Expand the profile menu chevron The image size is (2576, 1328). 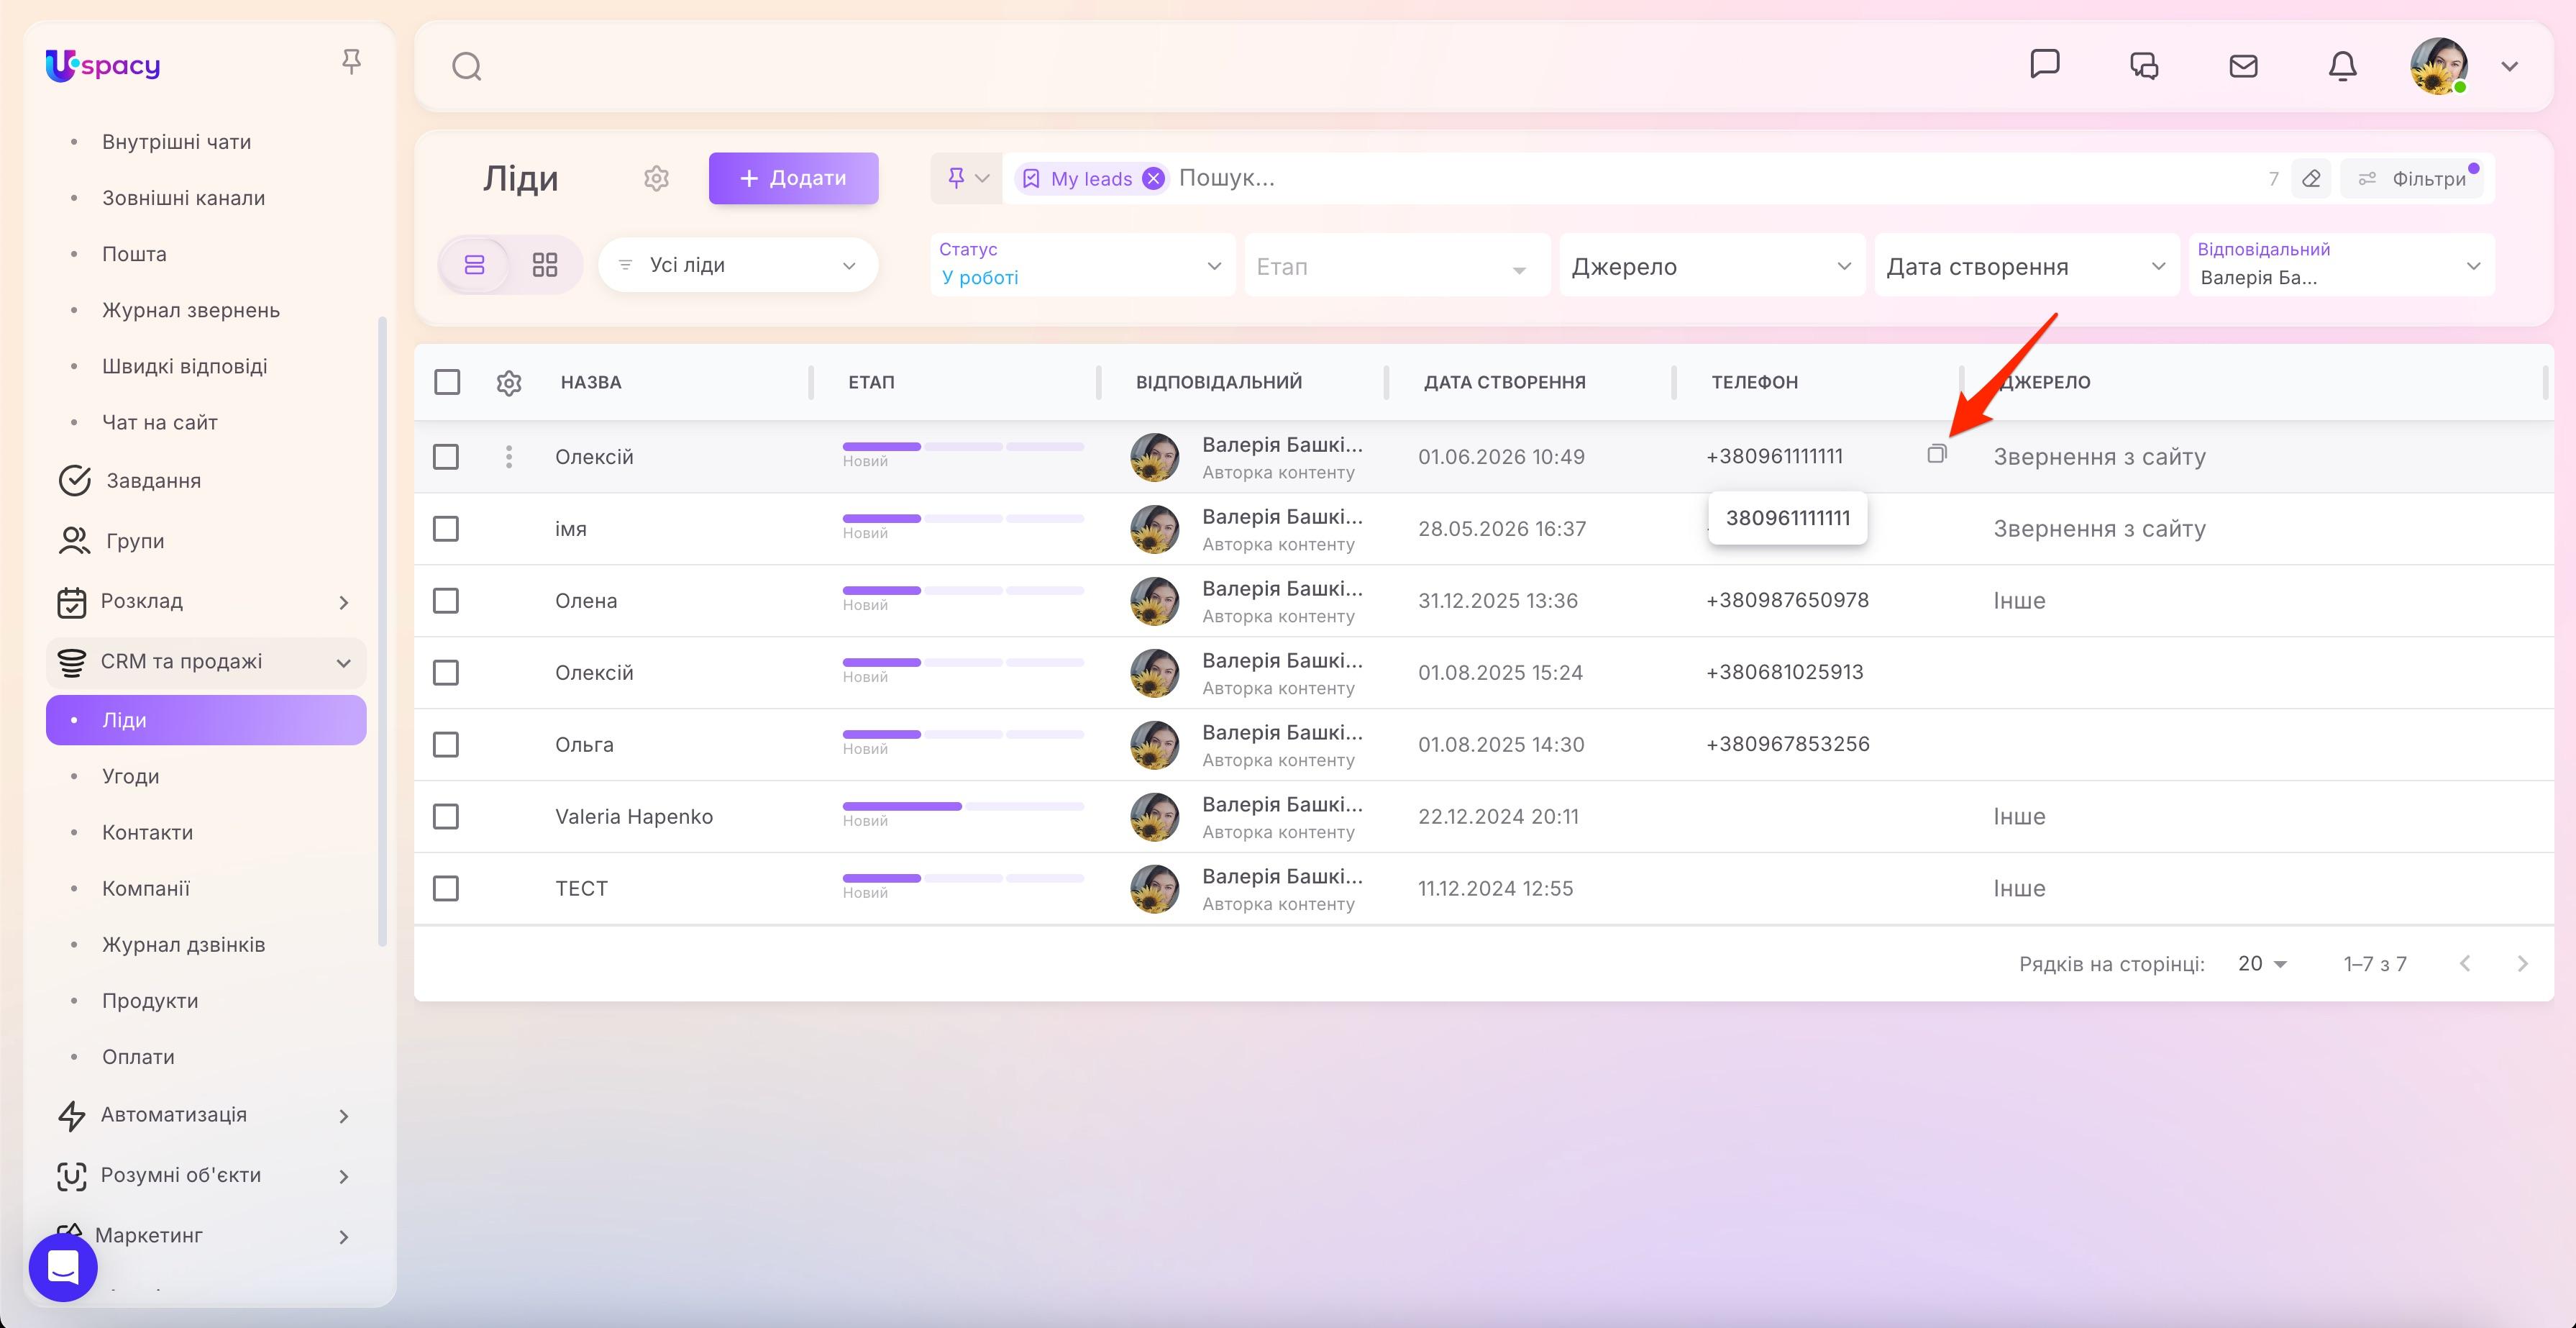[2510, 67]
